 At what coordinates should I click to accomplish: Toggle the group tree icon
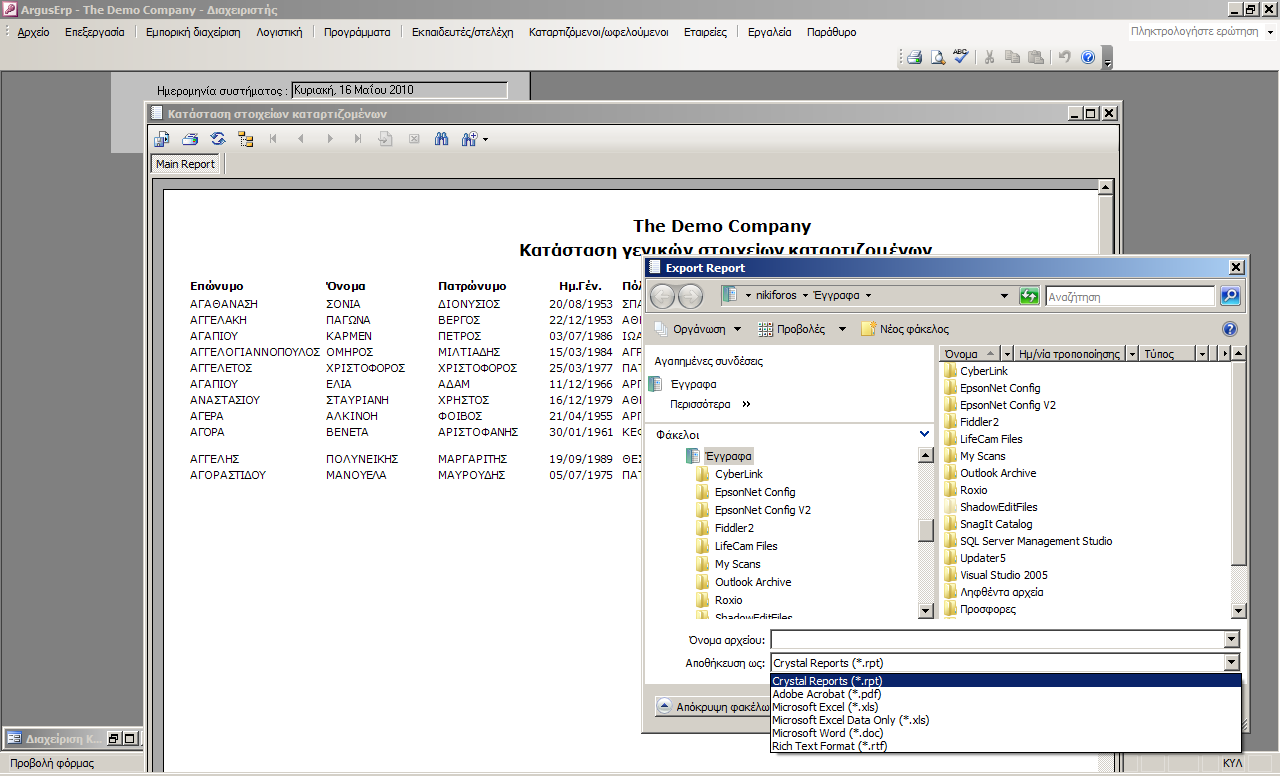pyautogui.click(x=245, y=139)
